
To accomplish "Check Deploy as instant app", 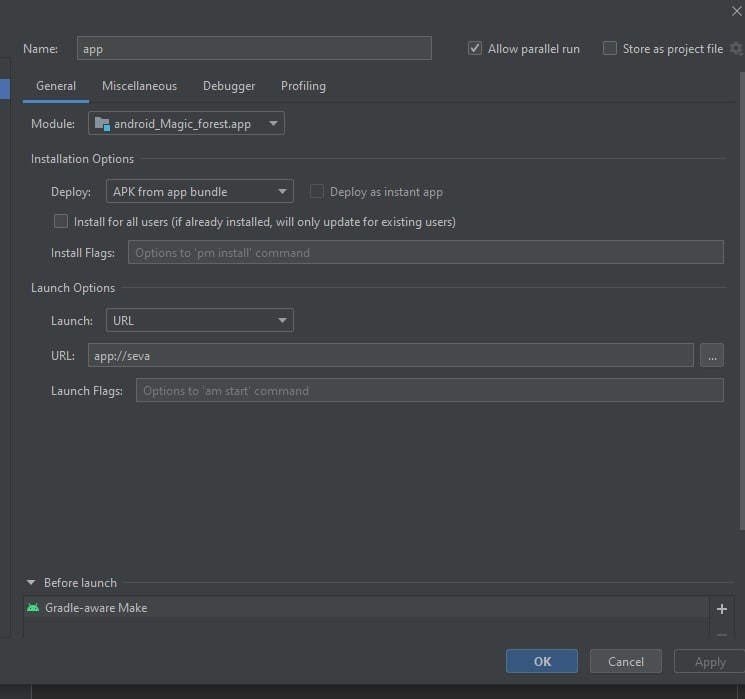I will click(x=316, y=192).
